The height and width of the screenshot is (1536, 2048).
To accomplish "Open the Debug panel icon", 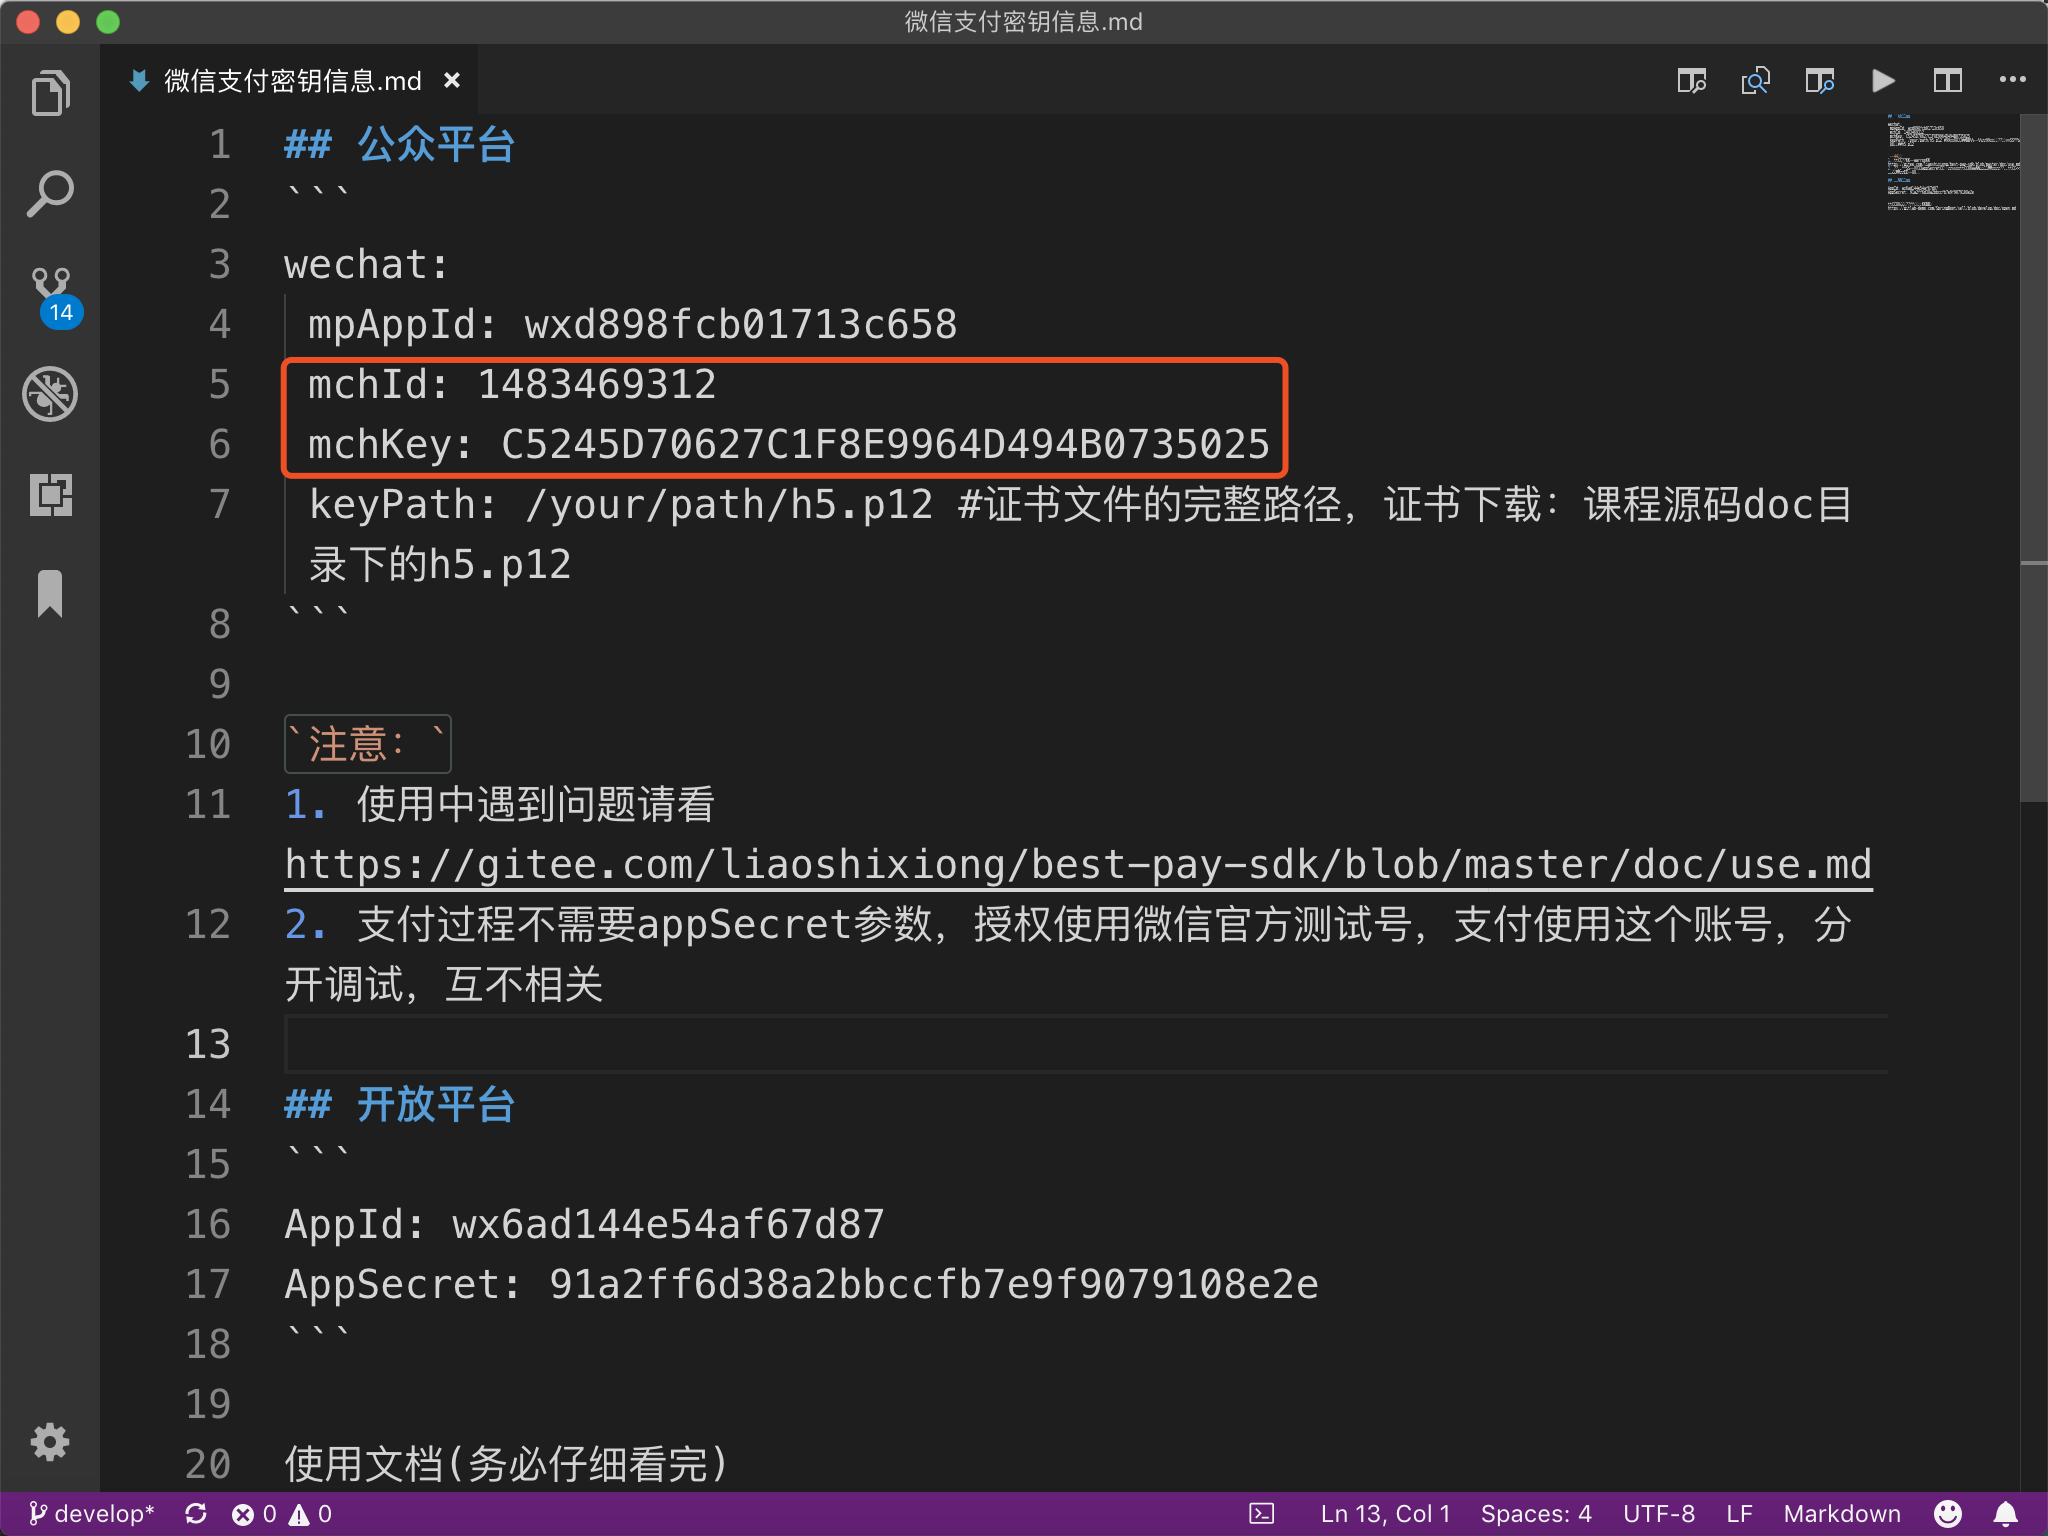I will point(50,394).
